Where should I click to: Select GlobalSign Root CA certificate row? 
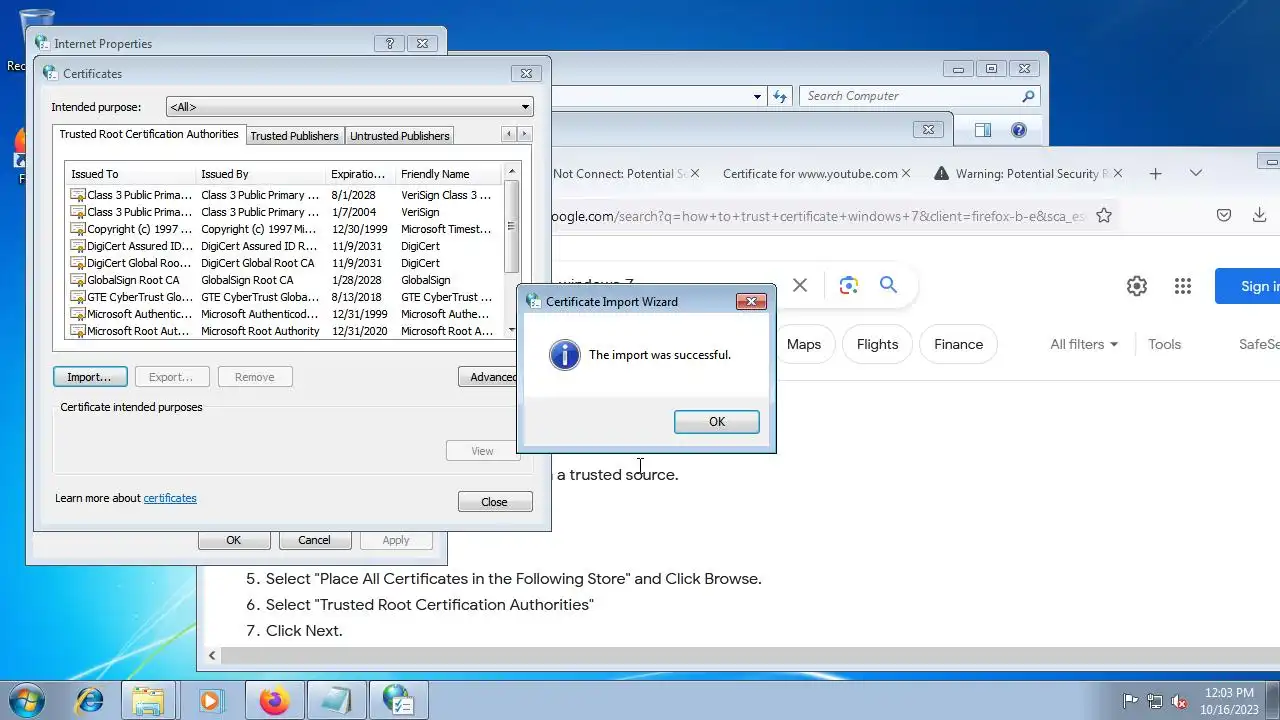(x=284, y=280)
